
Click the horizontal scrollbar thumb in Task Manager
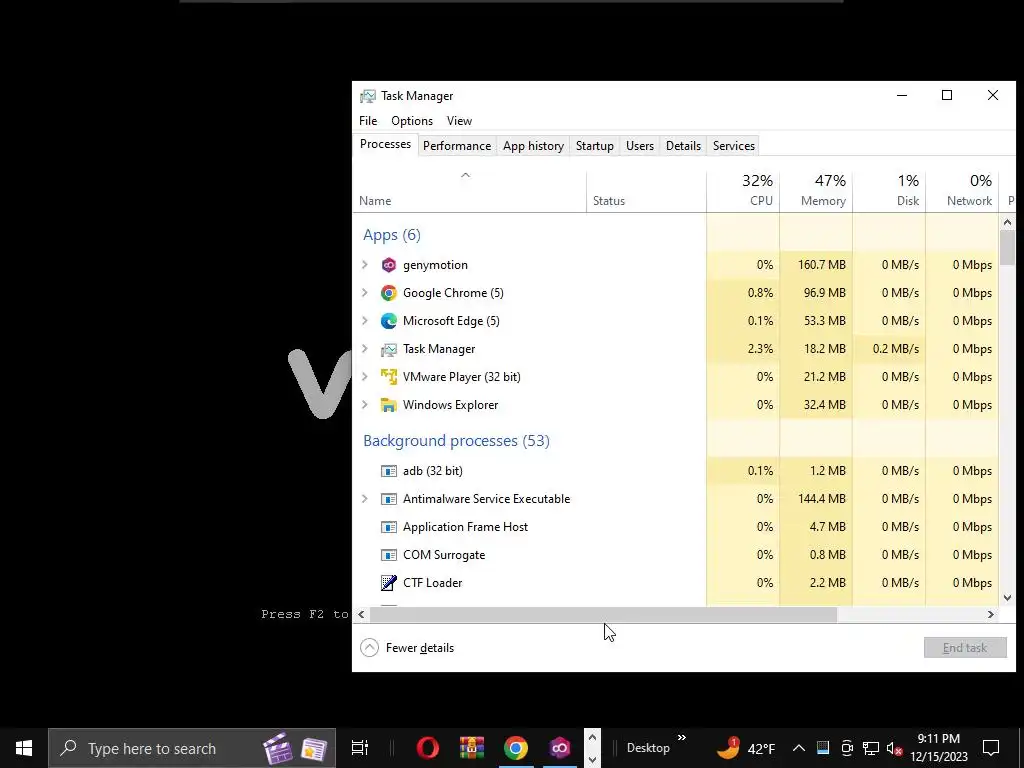pyautogui.click(x=603, y=615)
